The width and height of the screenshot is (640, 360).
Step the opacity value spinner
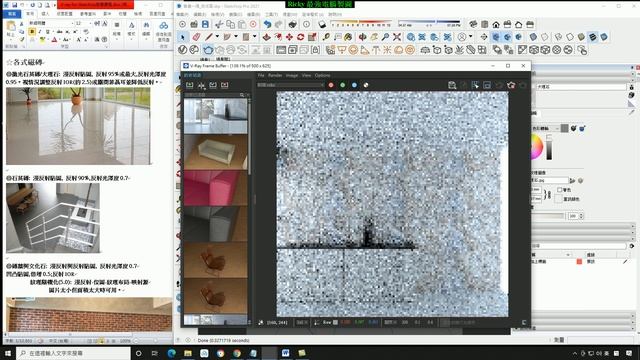(581, 216)
